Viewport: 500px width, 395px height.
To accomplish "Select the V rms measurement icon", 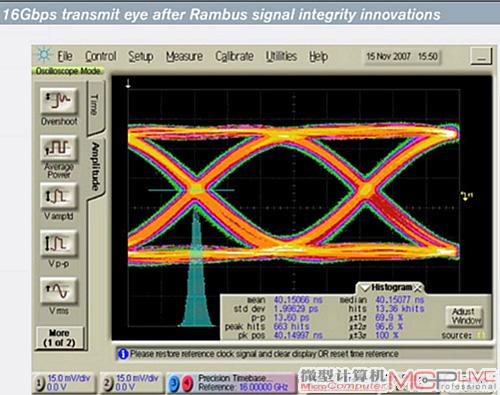I will pos(59,290).
